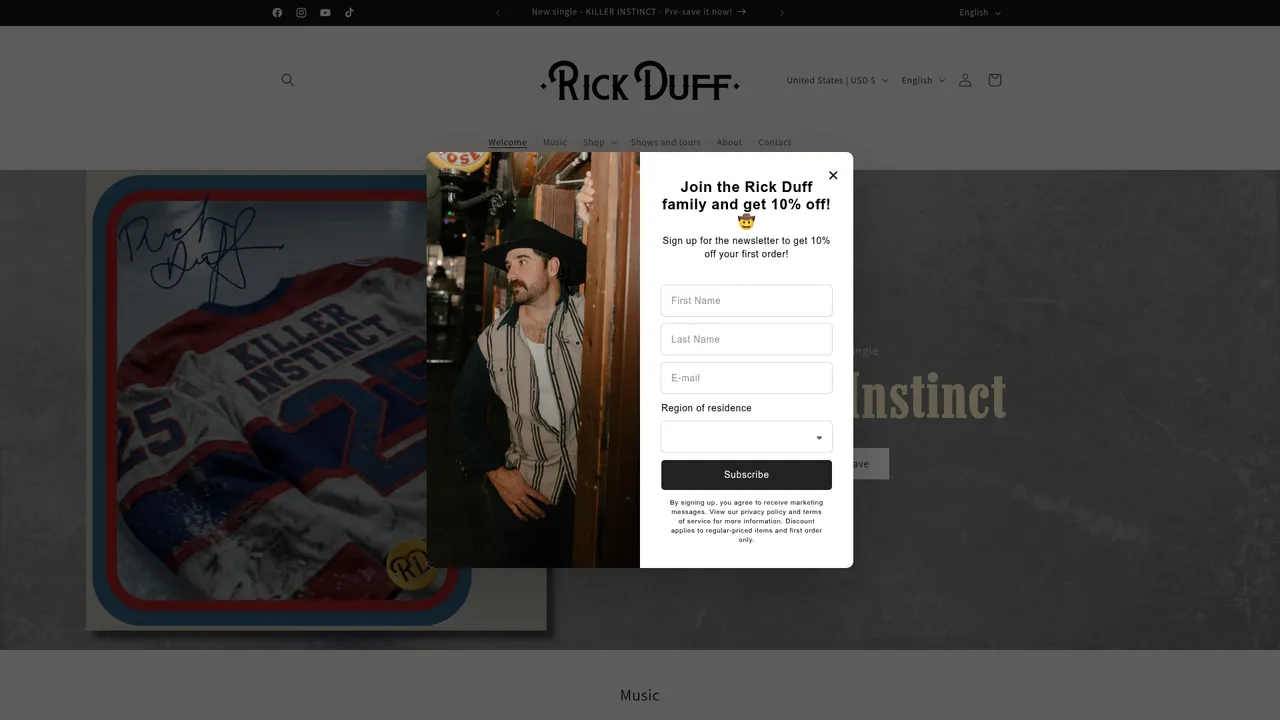Open the Contact page

click(775, 142)
